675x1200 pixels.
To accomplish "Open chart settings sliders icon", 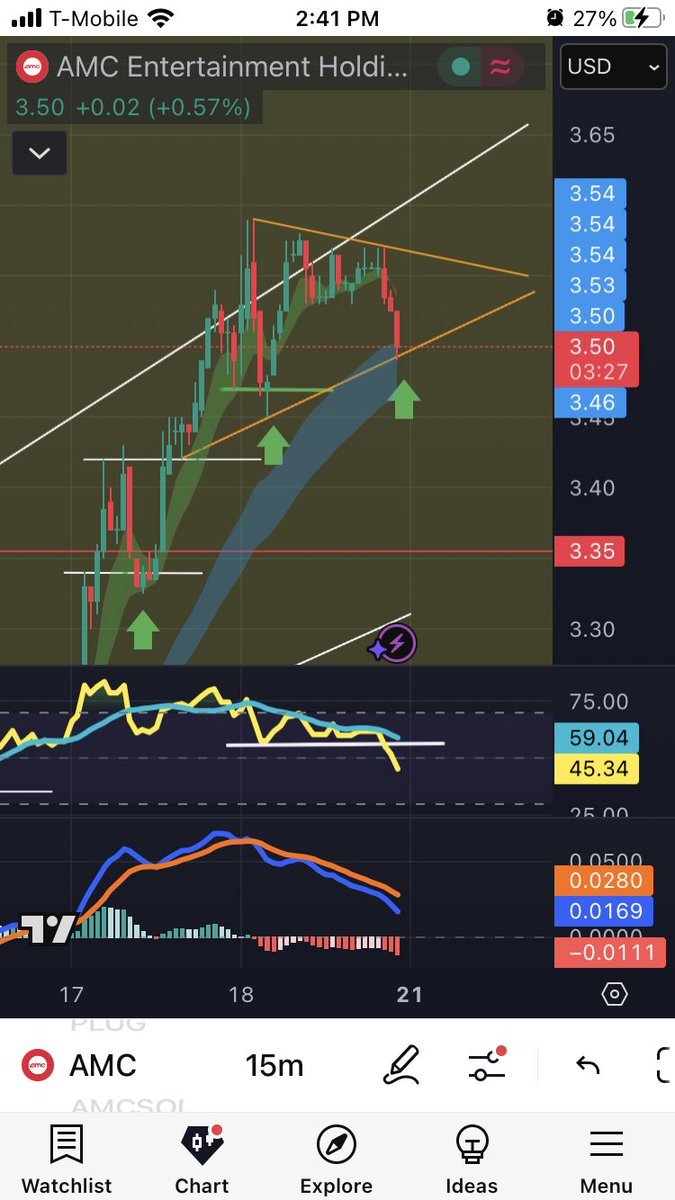I will click(x=487, y=1065).
